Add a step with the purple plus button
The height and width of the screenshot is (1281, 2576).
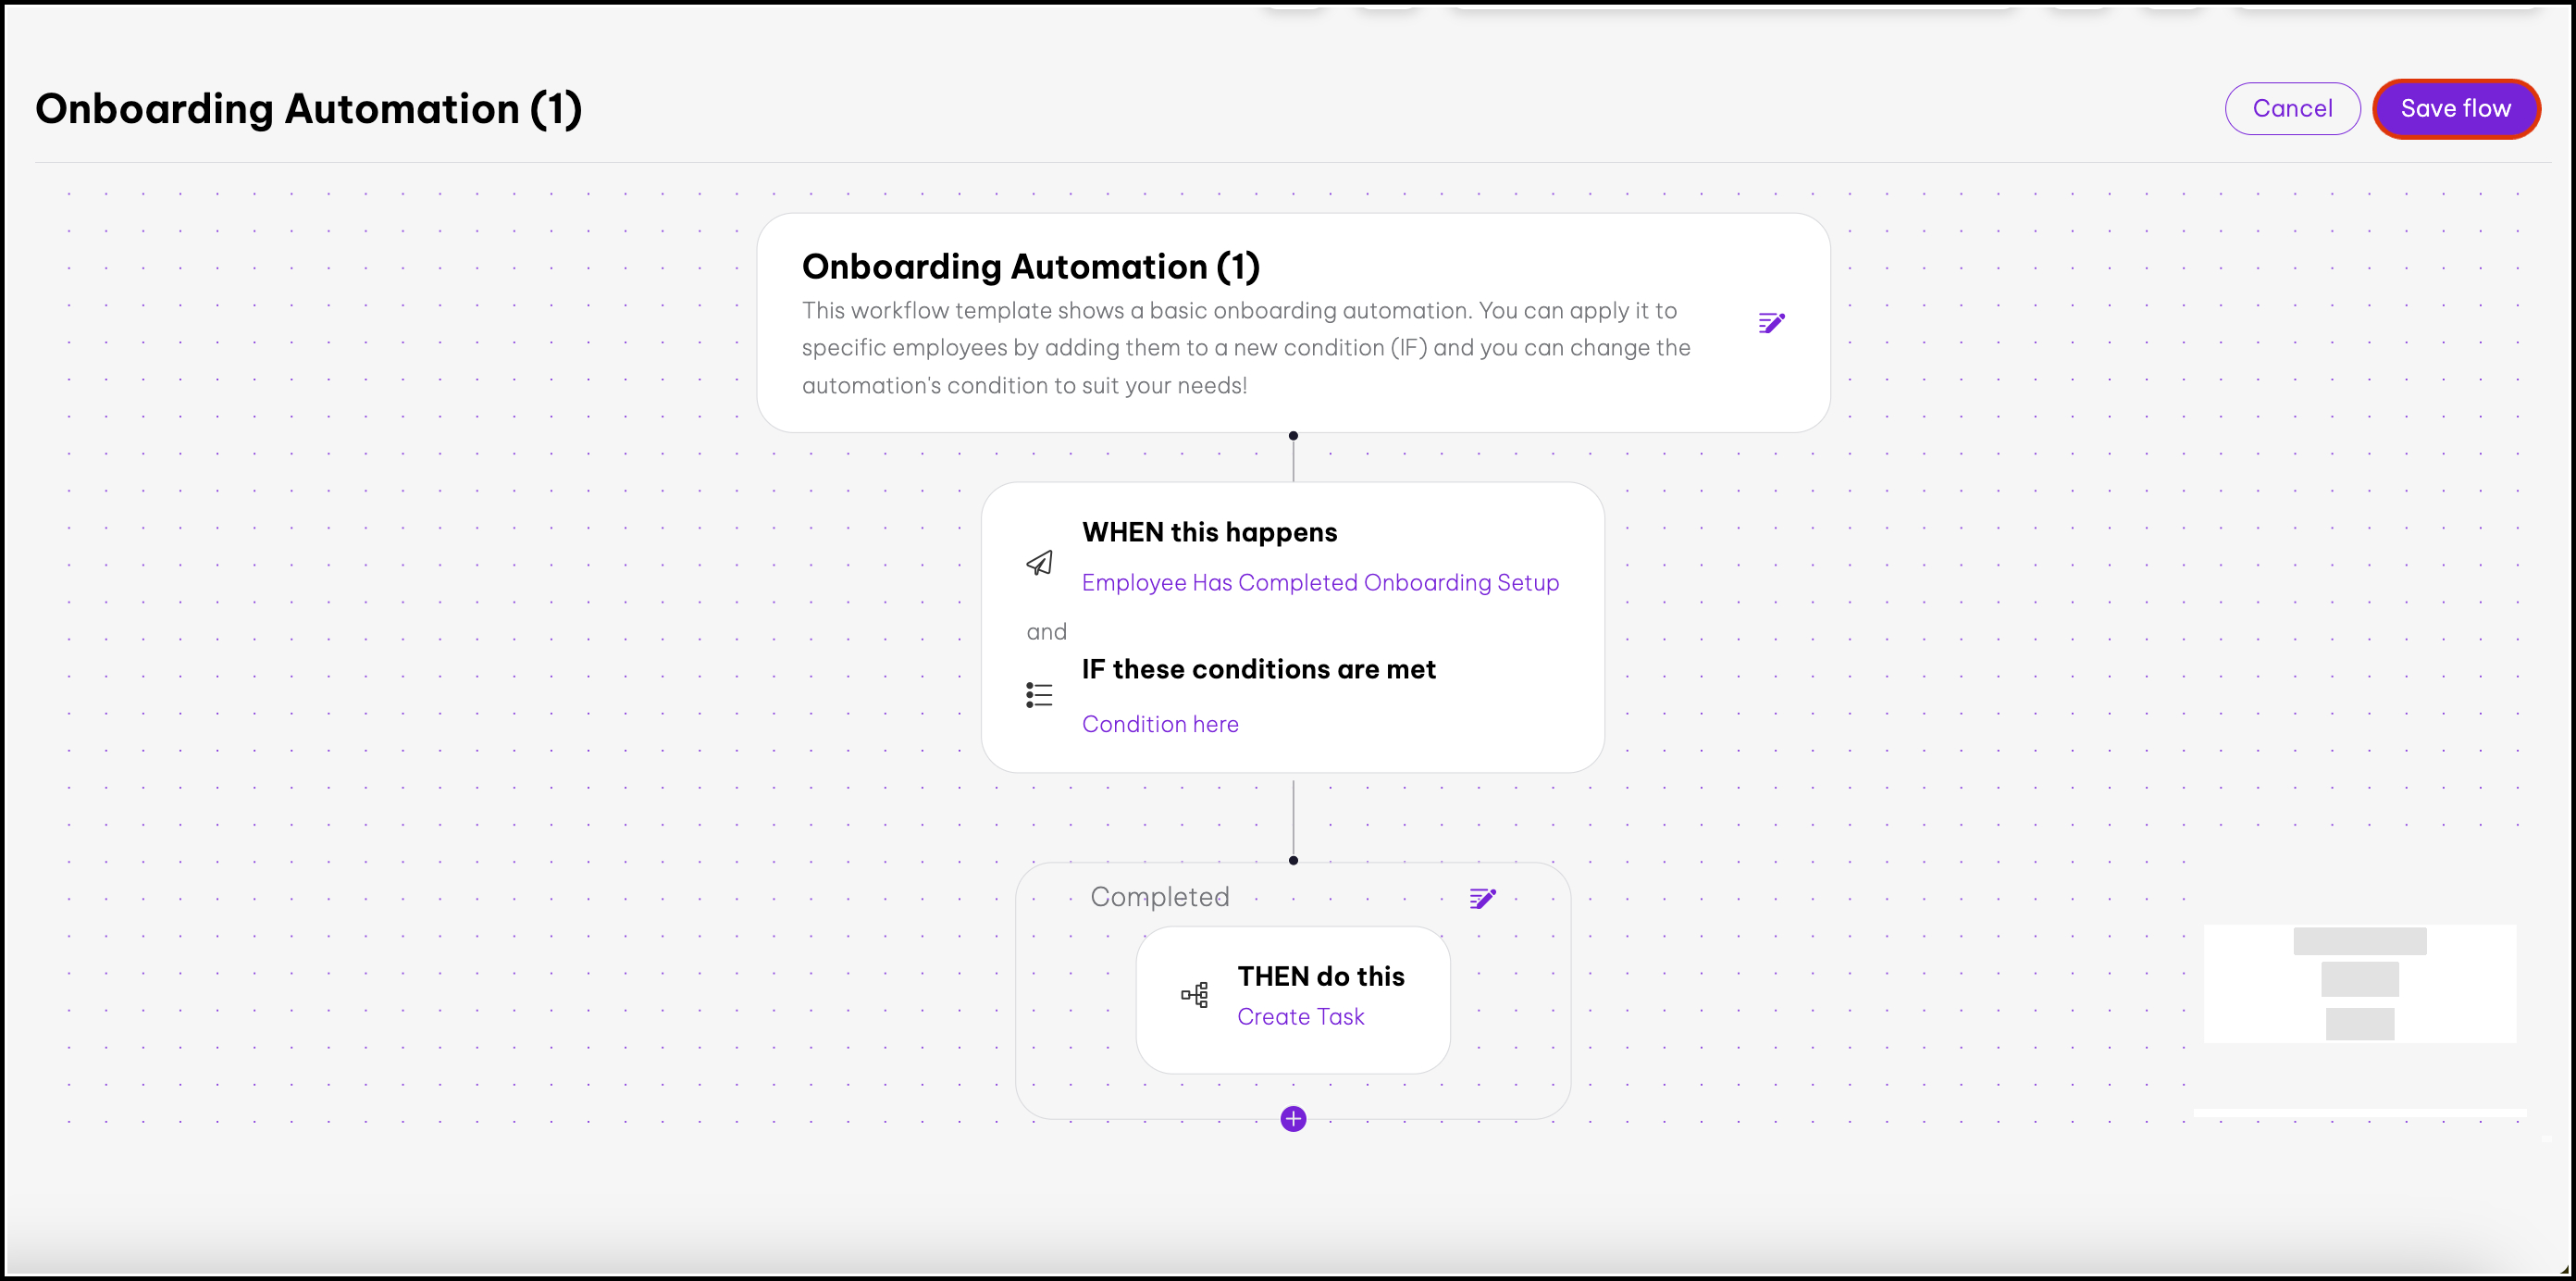point(1293,1119)
